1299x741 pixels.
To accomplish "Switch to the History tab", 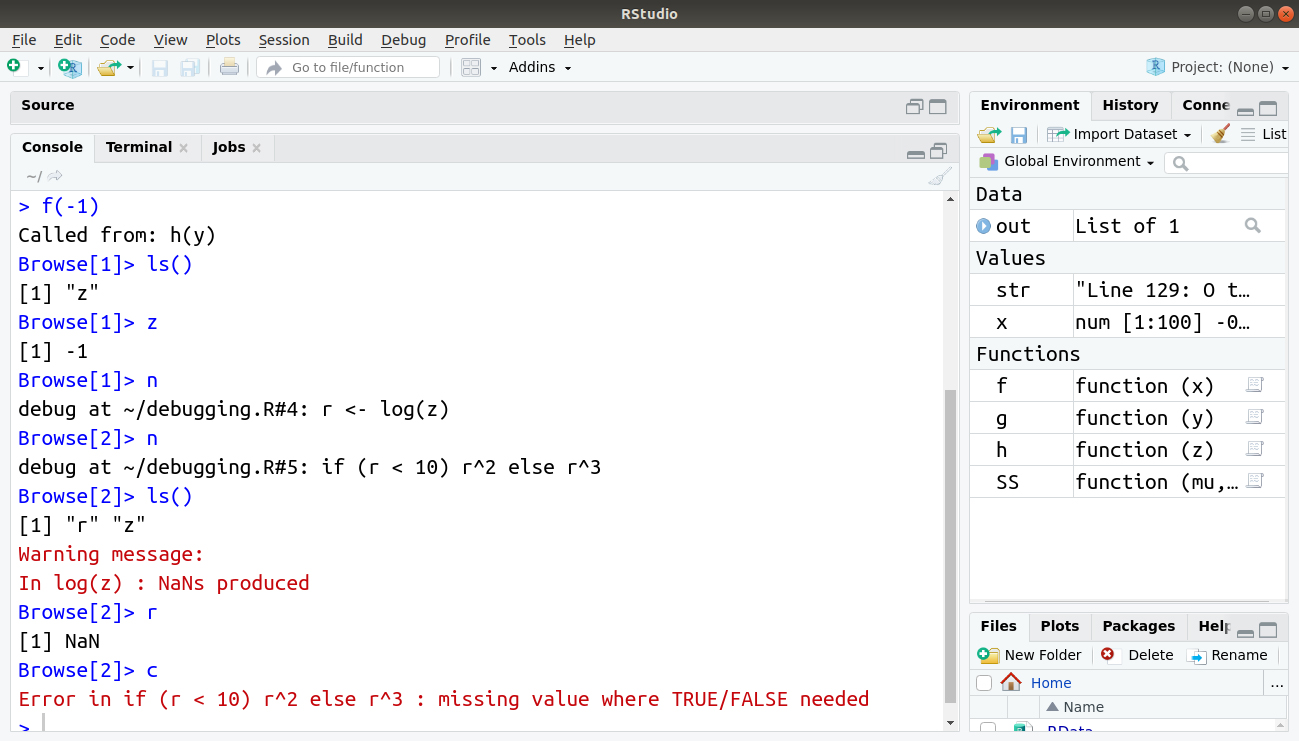I will tap(1130, 105).
